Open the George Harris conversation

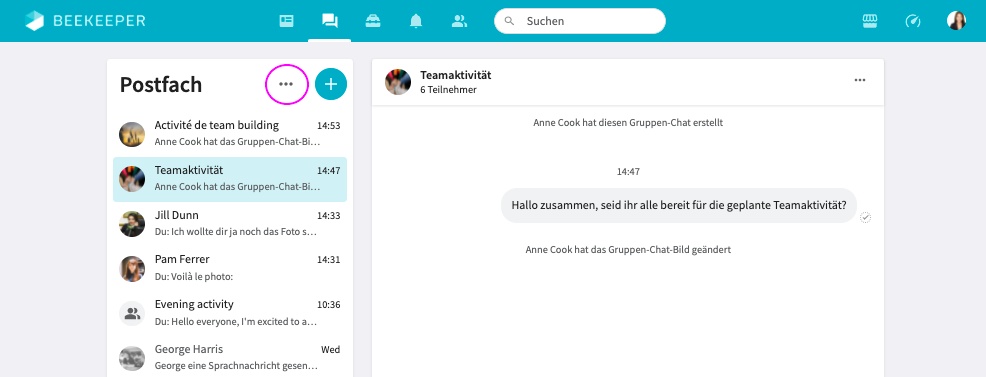[230, 358]
